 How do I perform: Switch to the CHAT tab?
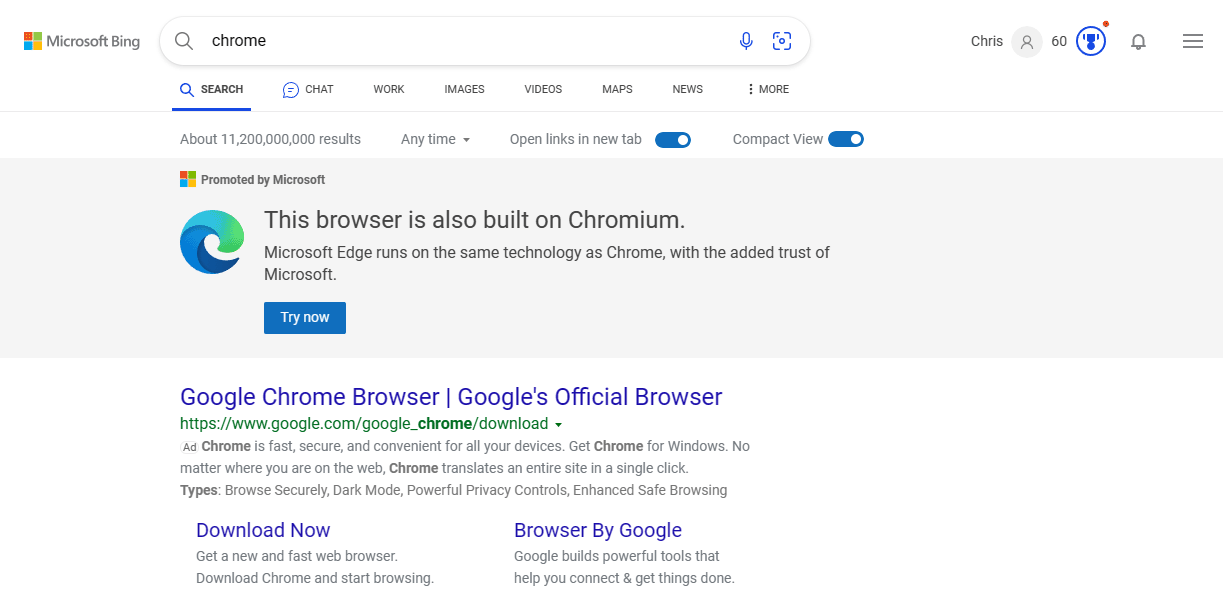coord(308,89)
